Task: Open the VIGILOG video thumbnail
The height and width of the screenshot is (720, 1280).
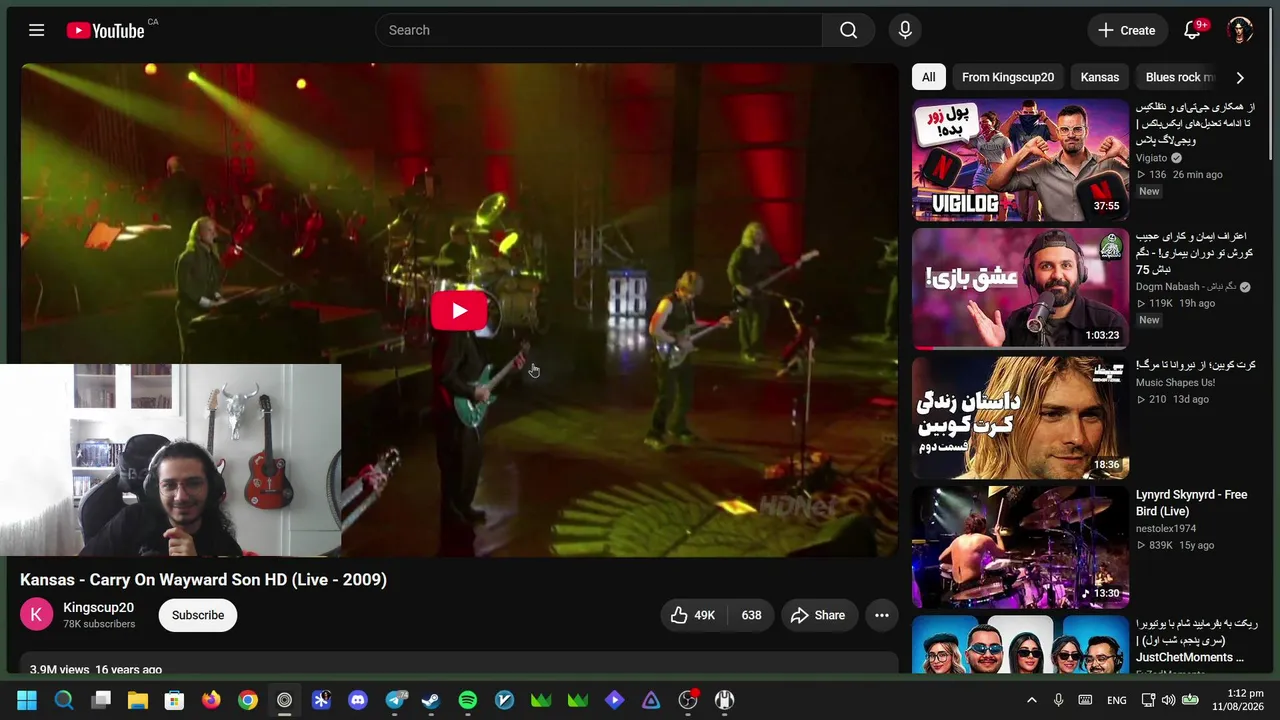Action: click(1020, 159)
